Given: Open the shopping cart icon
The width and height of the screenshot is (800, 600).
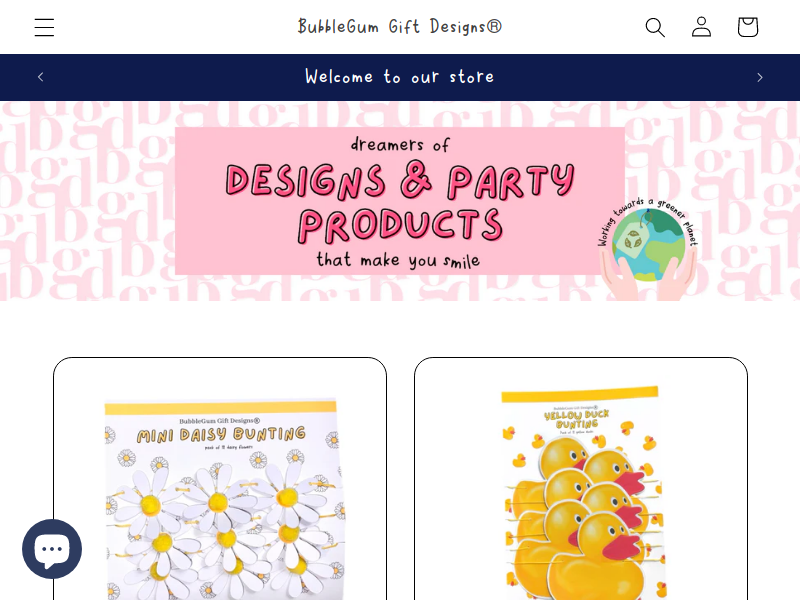Looking at the screenshot, I should pos(748,27).
